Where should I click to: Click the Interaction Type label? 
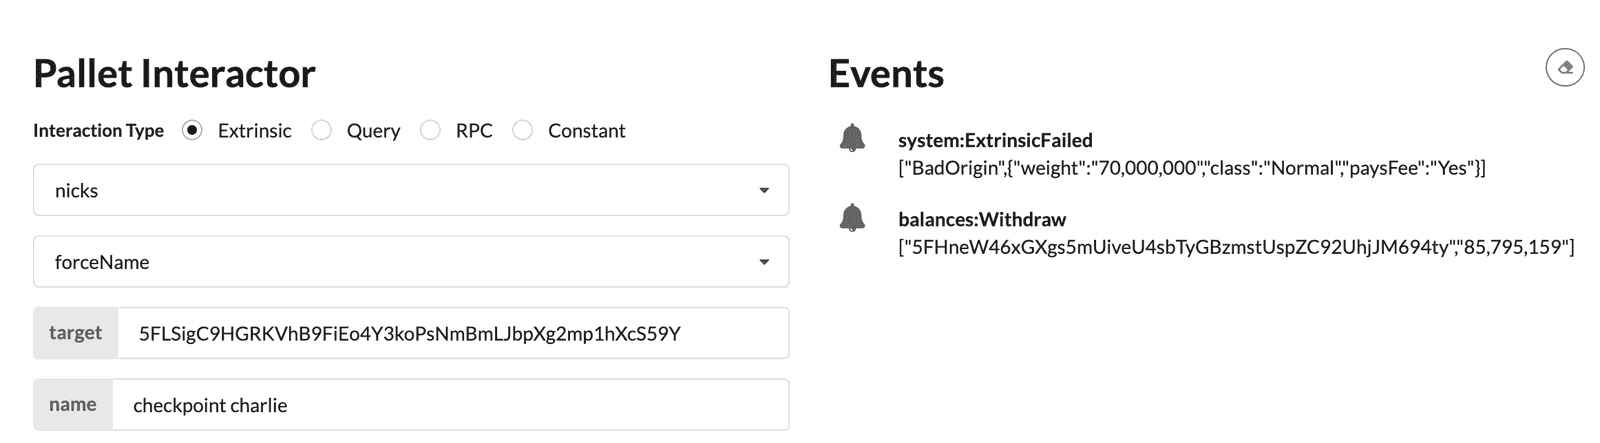click(x=98, y=131)
